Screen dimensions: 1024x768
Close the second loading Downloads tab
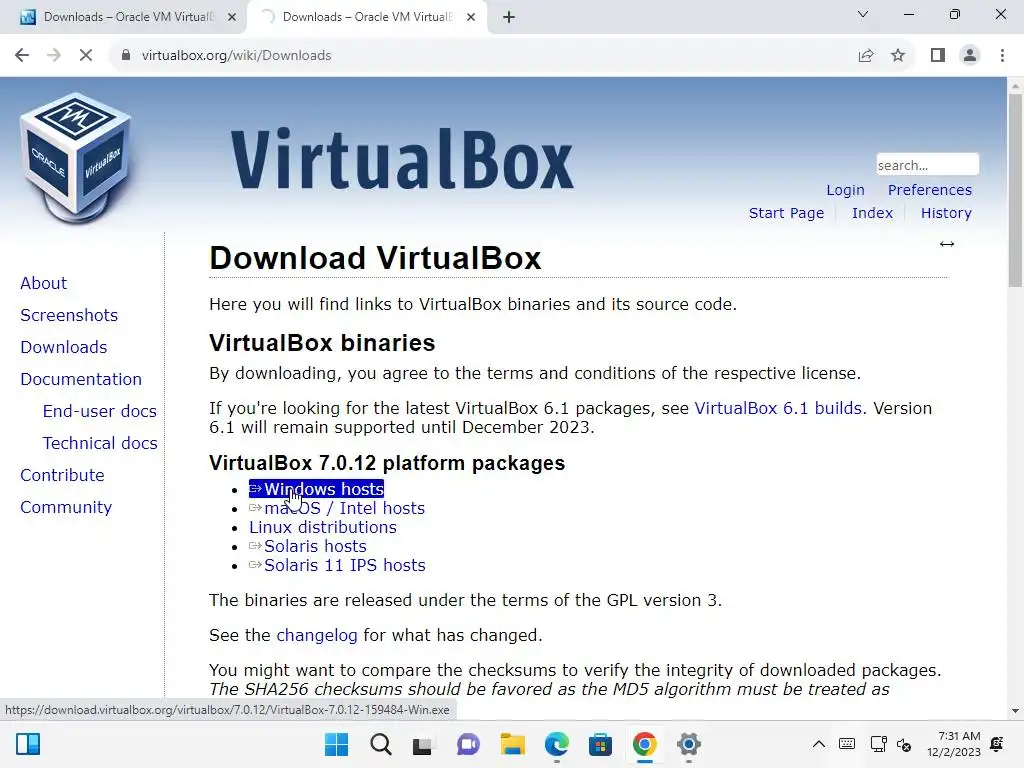tap(471, 17)
